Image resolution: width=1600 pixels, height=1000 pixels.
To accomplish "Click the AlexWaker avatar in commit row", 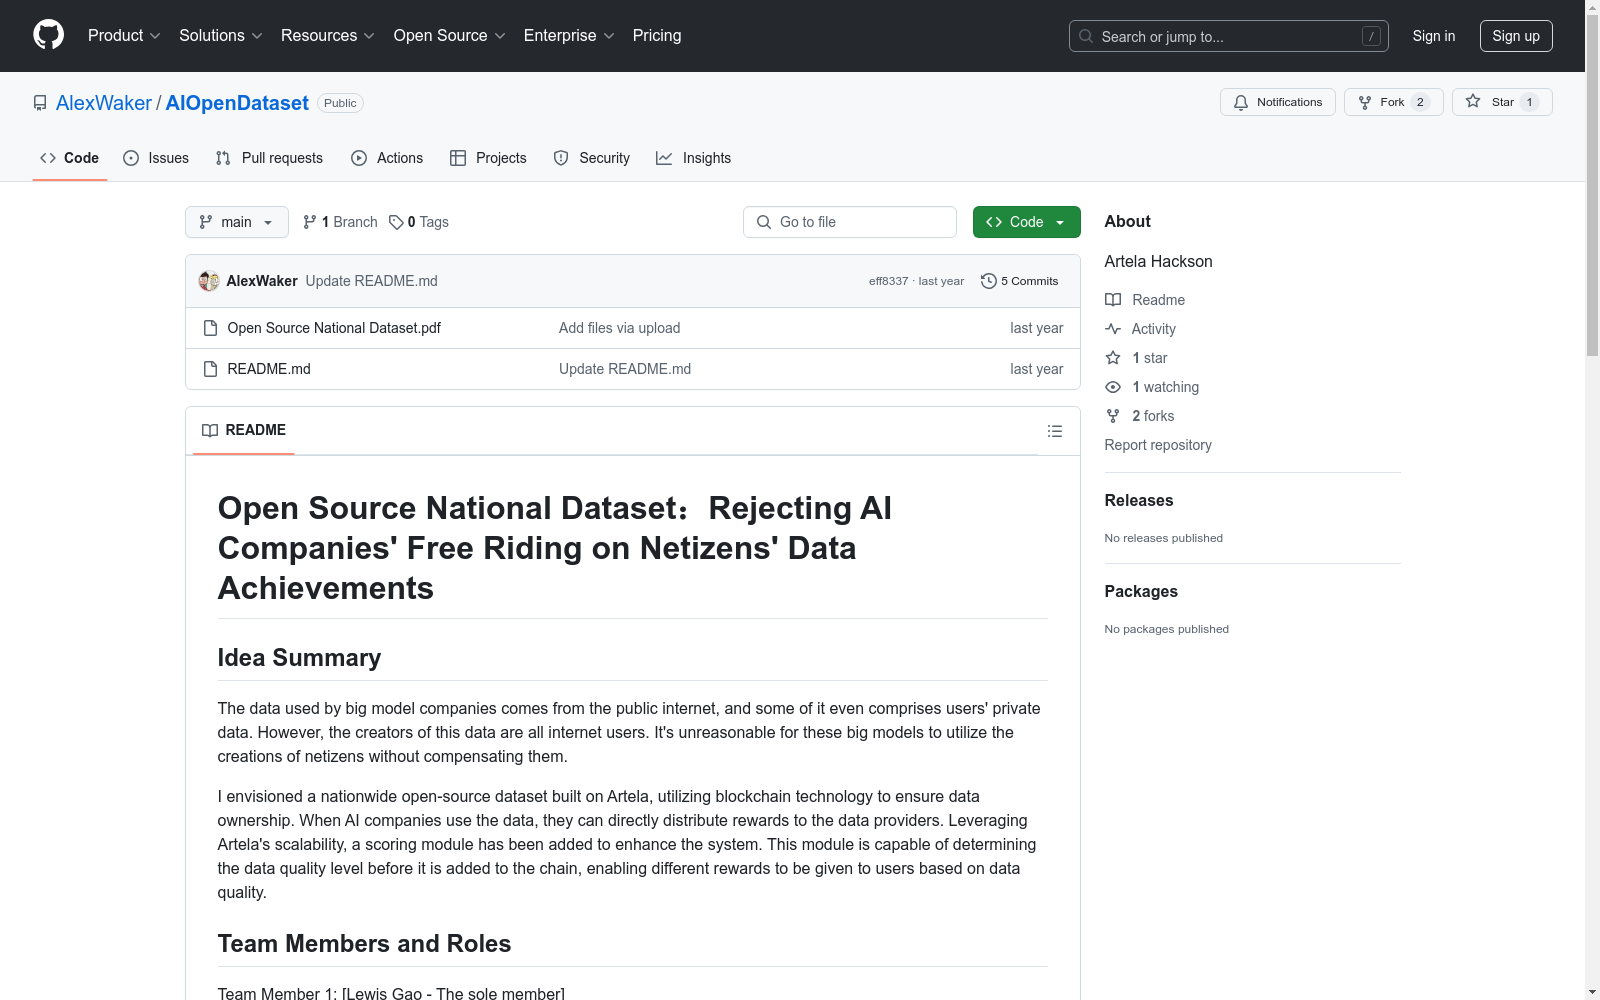I will pos(209,281).
